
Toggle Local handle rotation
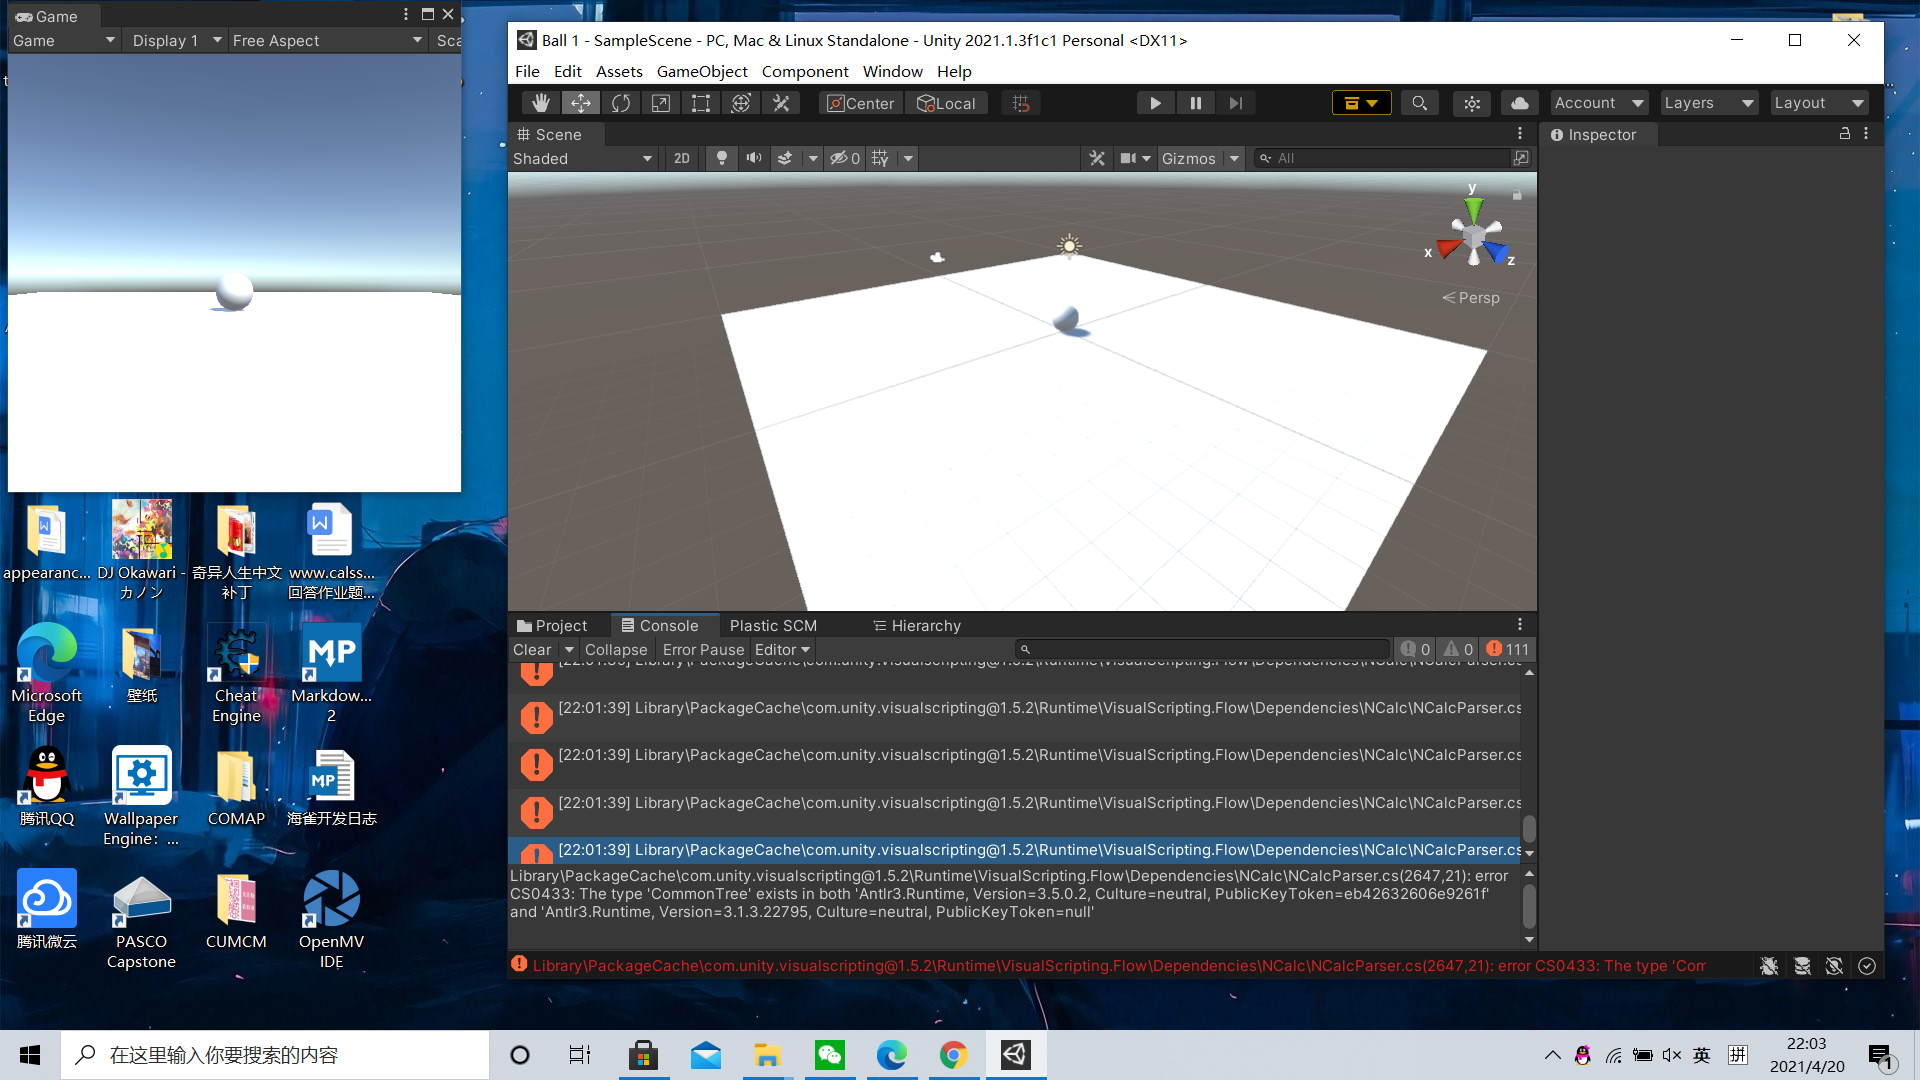tap(946, 103)
